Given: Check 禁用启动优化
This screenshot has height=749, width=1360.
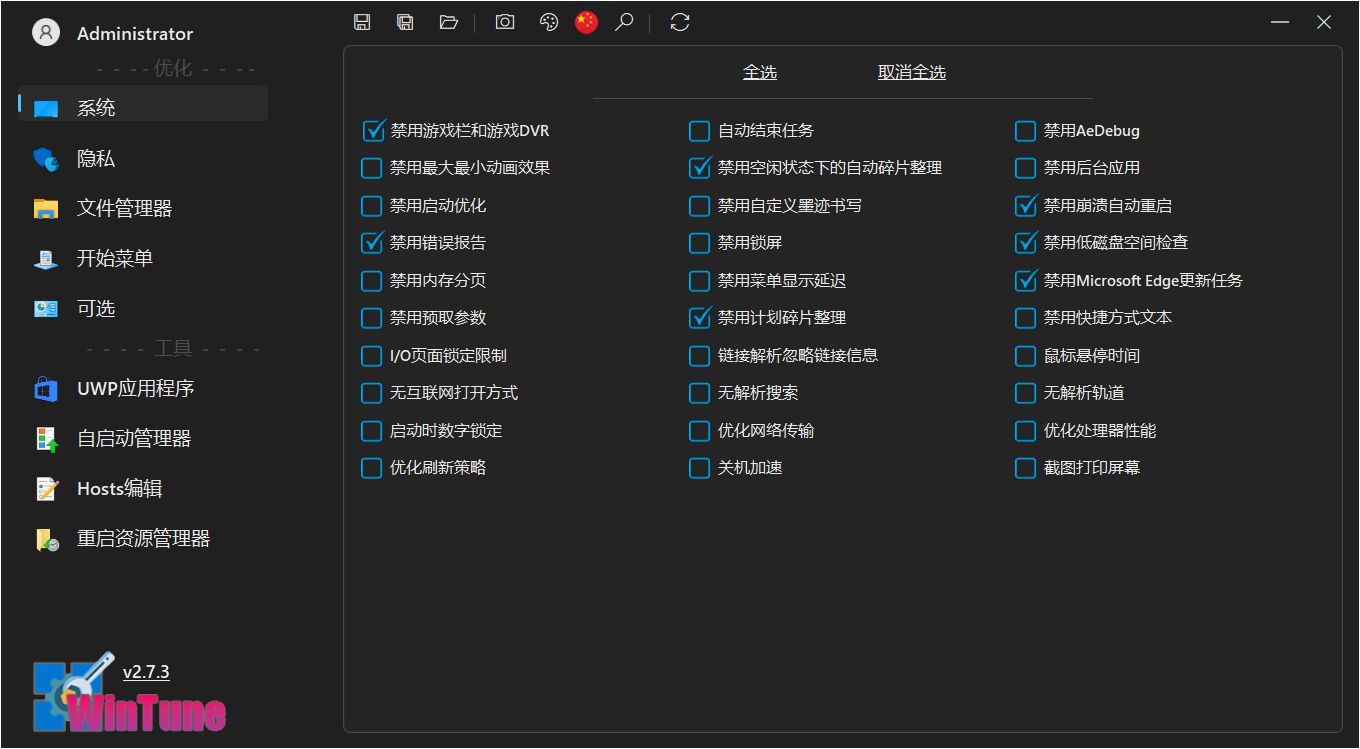Looking at the screenshot, I should [x=372, y=206].
